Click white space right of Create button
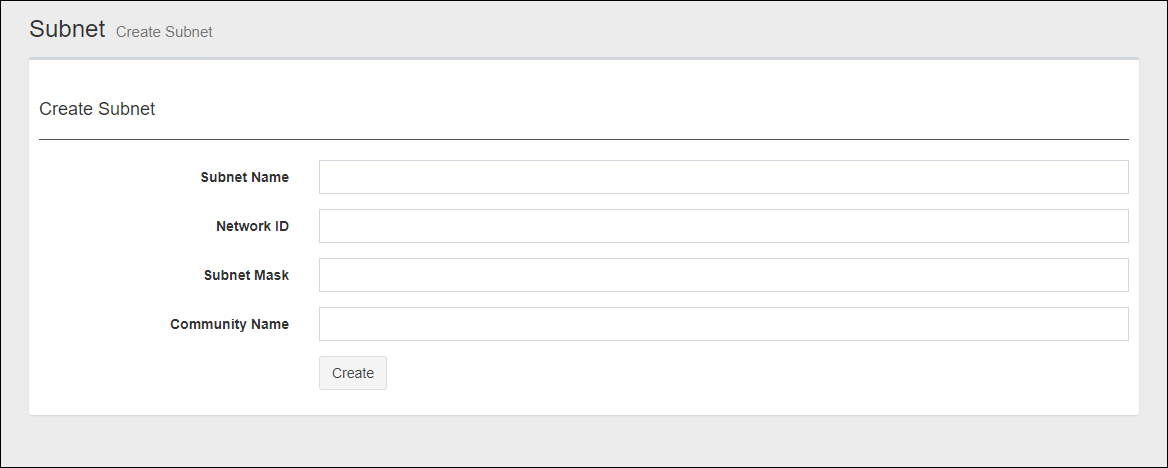Screen dimensions: 1168x468 coord(750,373)
